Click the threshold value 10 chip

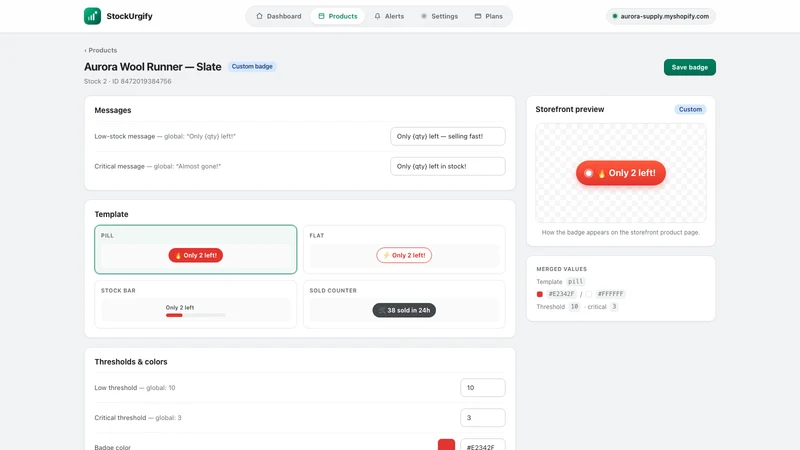(x=574, y=307)
